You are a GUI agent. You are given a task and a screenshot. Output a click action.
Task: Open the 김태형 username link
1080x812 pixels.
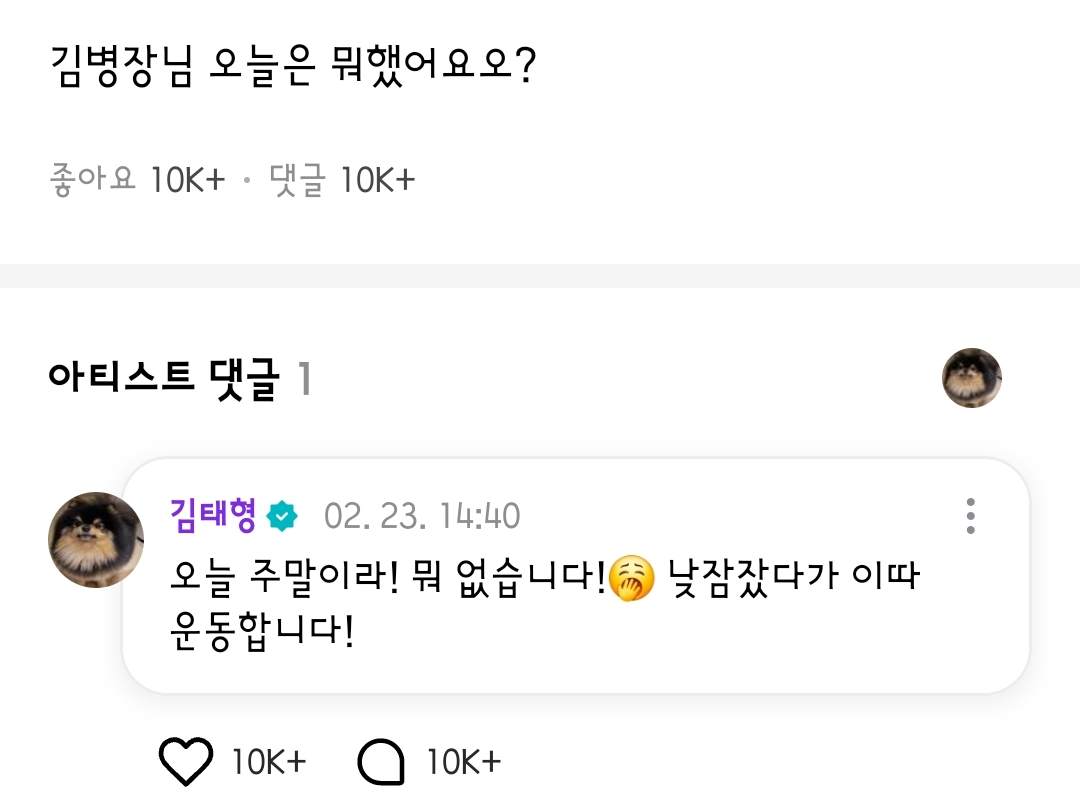pyautogui.click(x=214, y=516)
